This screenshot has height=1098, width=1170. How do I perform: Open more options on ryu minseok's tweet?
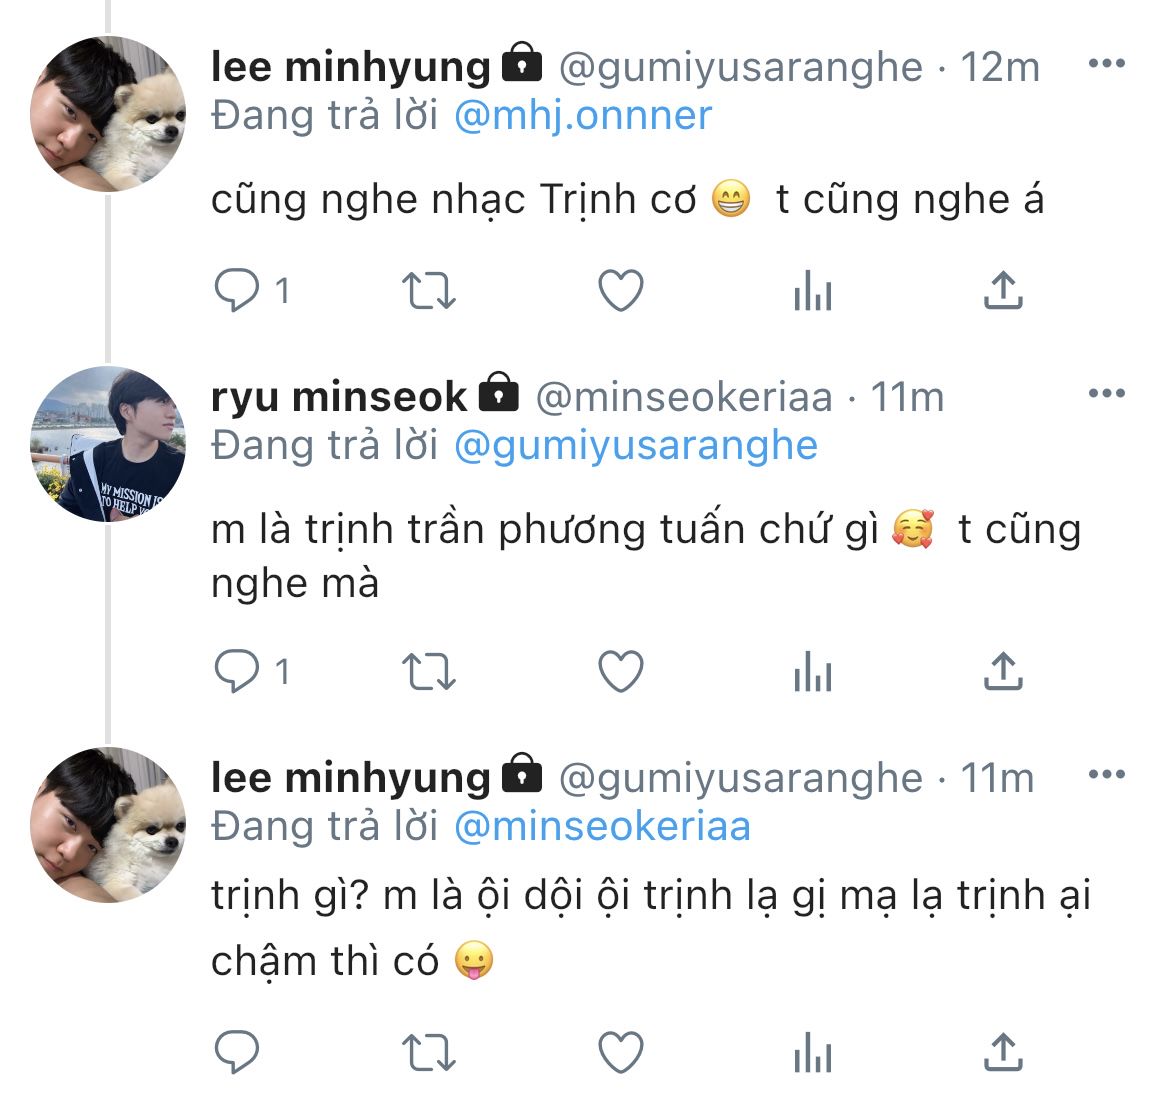pos(1106,395)
